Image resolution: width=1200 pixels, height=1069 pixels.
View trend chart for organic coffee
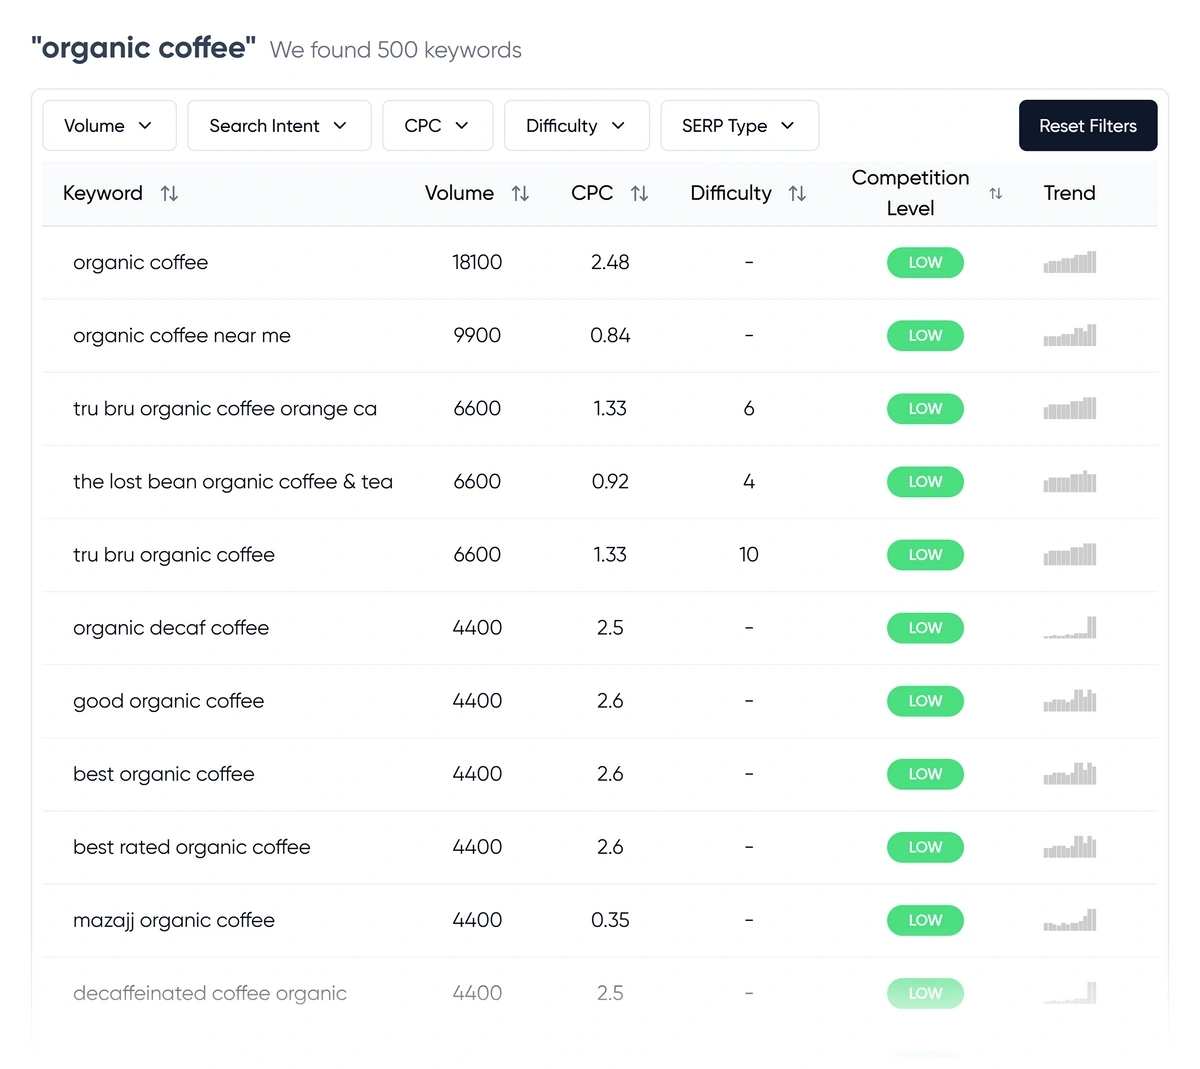tap(1070, 262)
